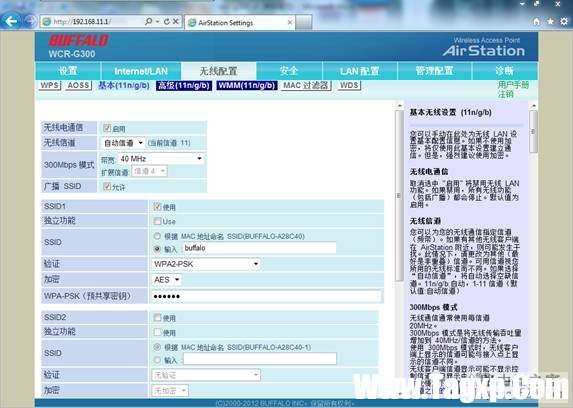Open browser tools gear icon
The image size is (573, 408).
click(x=564, y=22)
